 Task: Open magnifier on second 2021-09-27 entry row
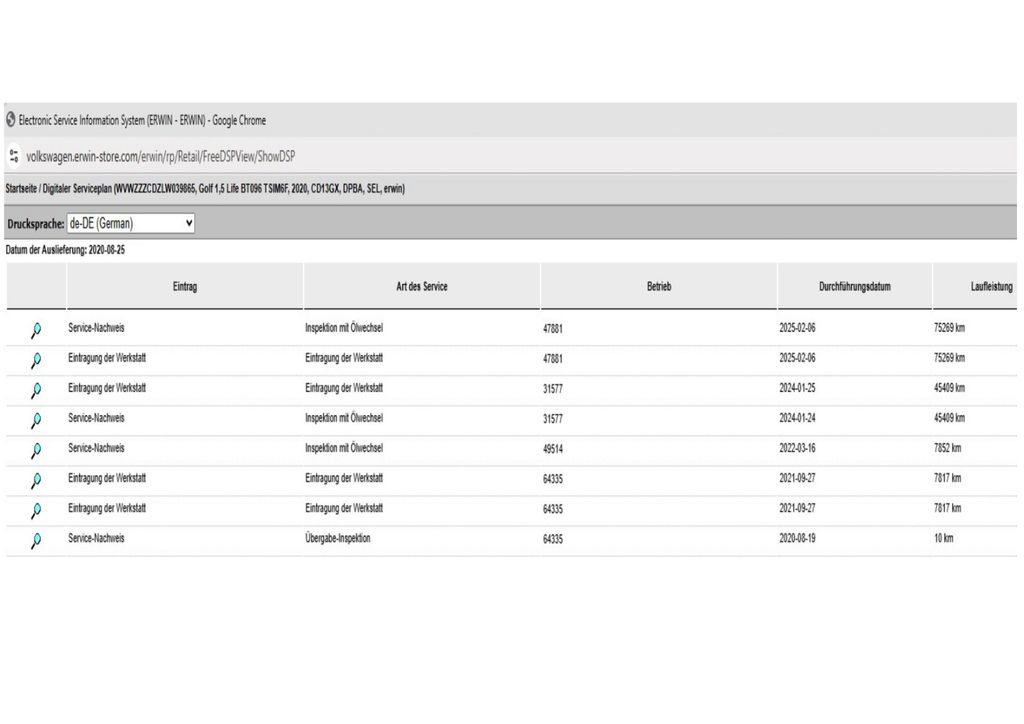coord(36,511)
